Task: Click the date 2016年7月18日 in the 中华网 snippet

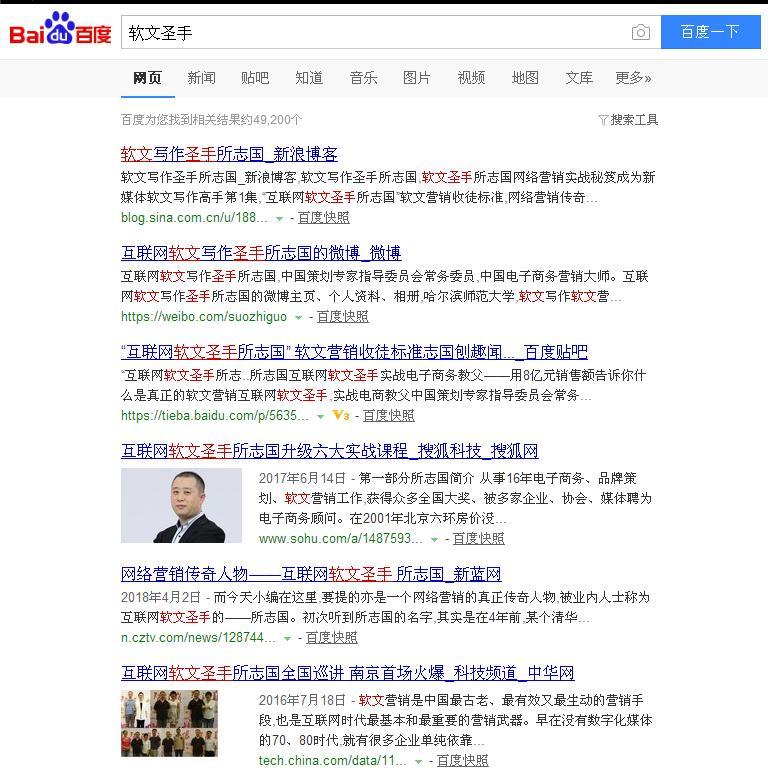Action: pos(302,701)
